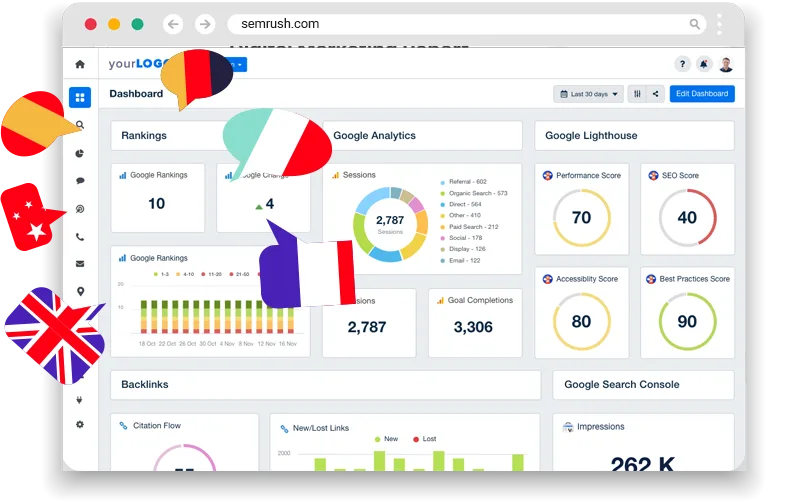The image size is (800, 502).
Task: Toggle the Lost links legend item
Action: click(424, 439)
